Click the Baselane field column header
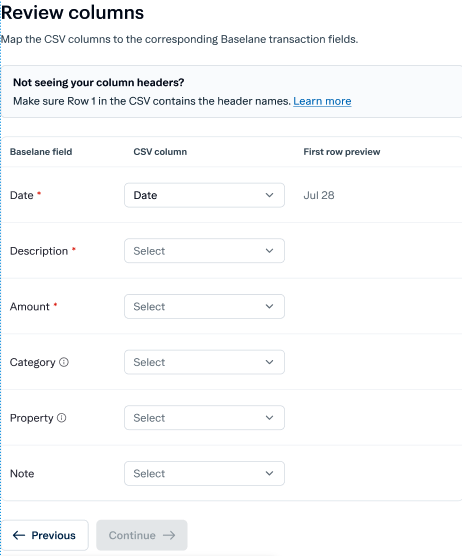Viewport: 462px width, 556px height. tap(41, 152)
